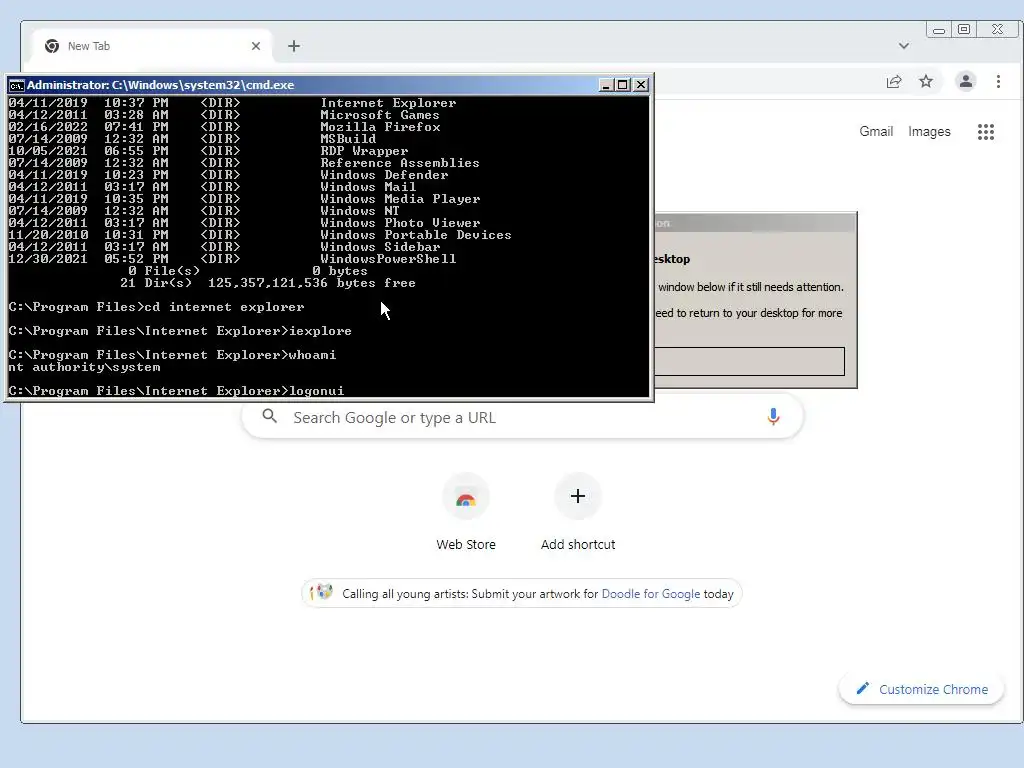Open Gmail link
The image size is (1024, 768).
coord(876,131)
